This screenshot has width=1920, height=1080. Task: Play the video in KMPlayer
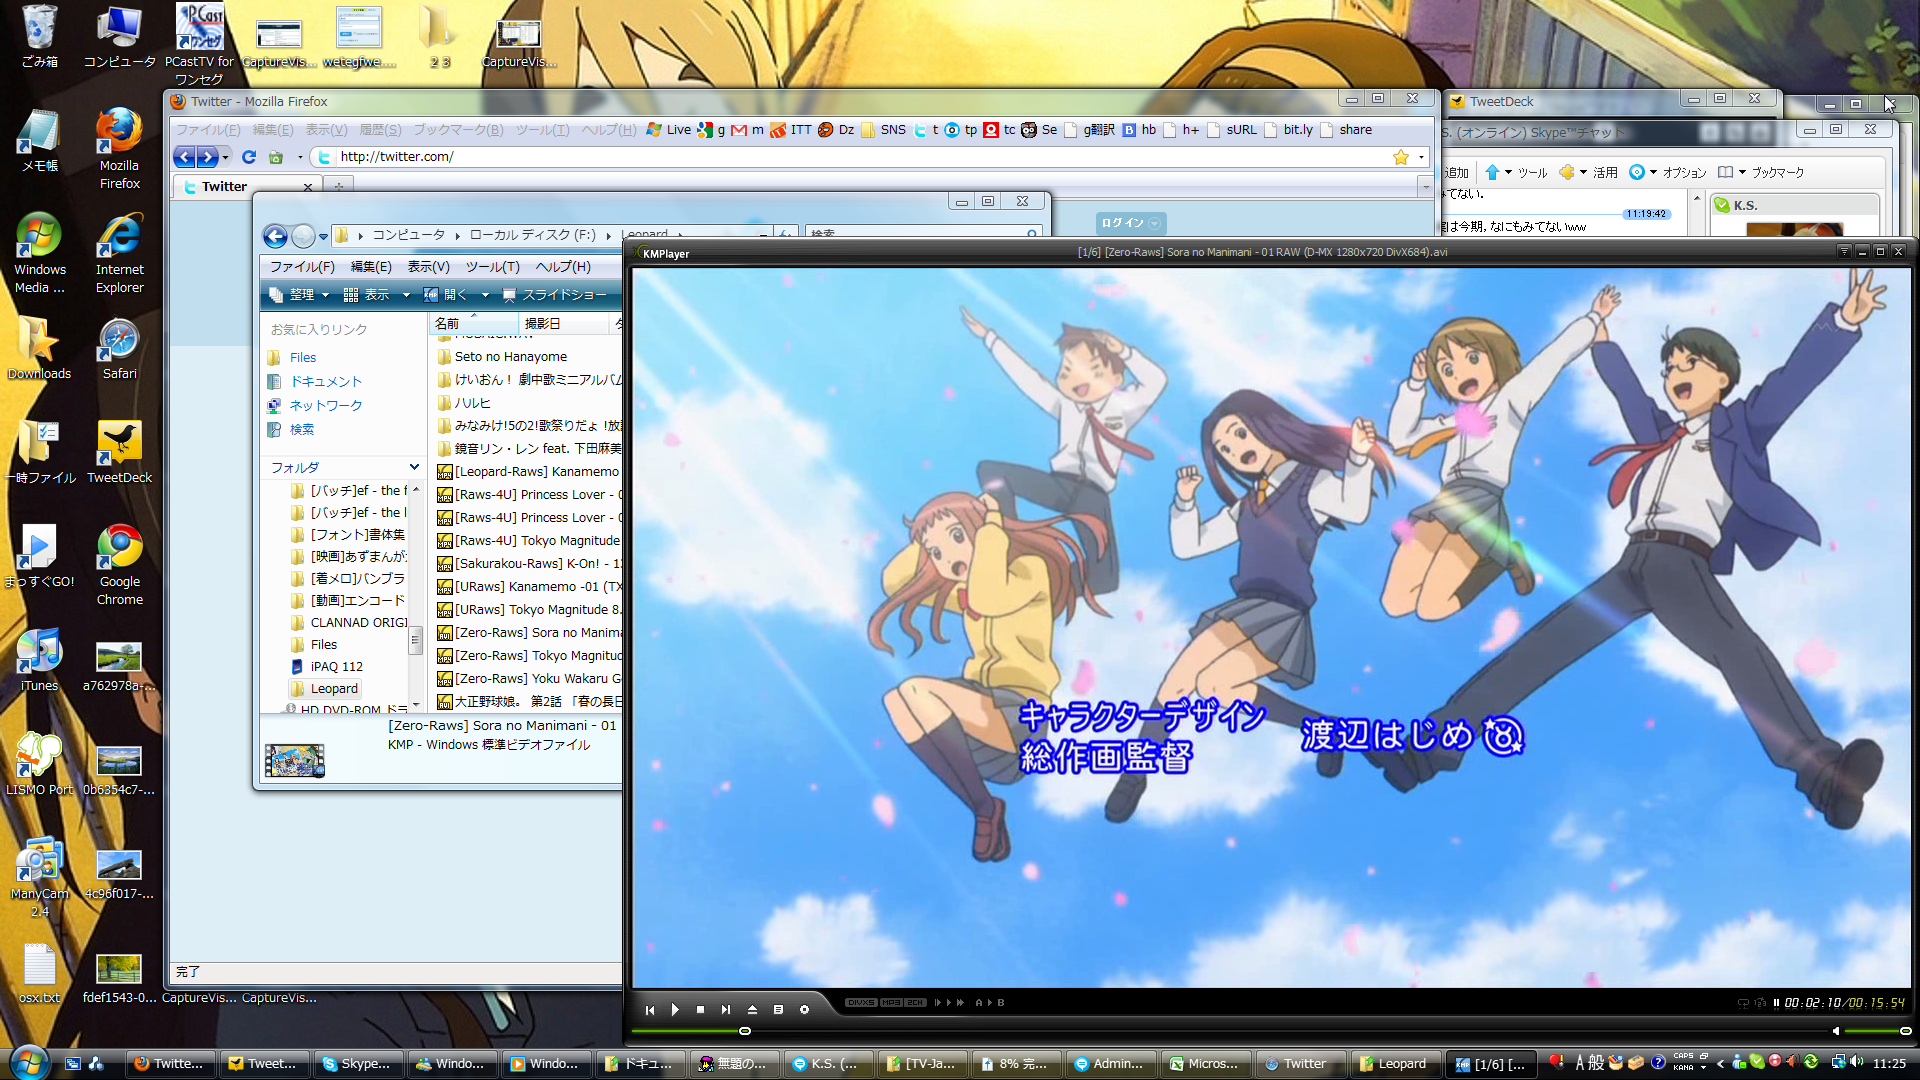click(675, 1009)
